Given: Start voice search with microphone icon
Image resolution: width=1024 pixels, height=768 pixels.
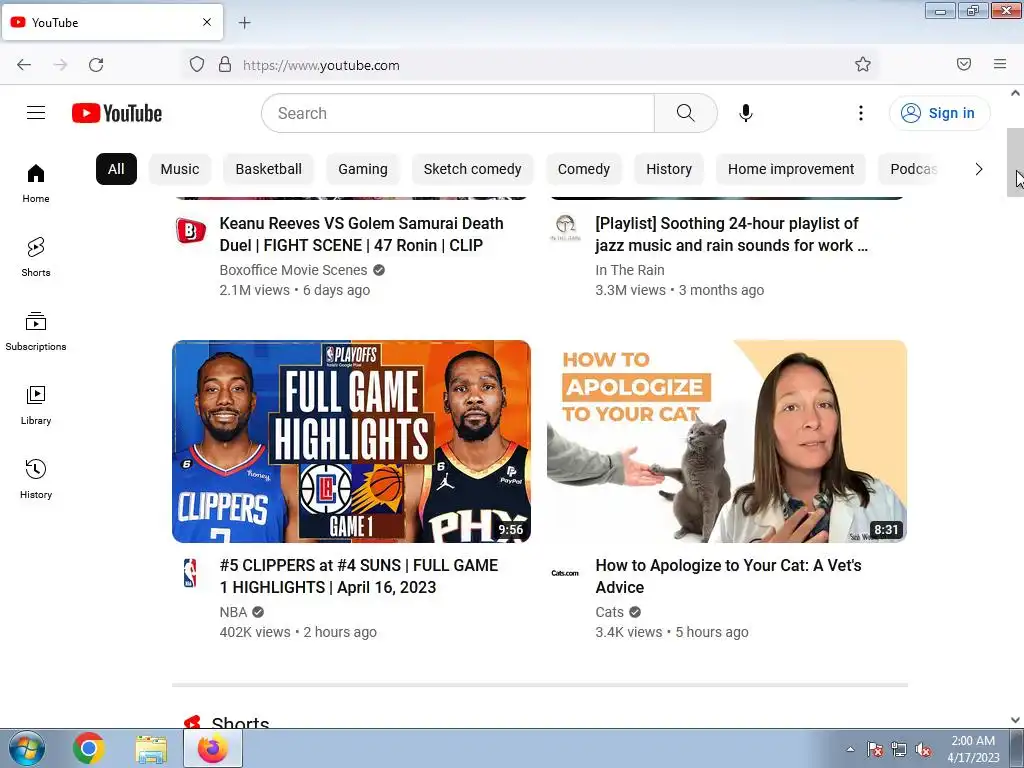Looking at the screenshot, I should pos(746,113).
